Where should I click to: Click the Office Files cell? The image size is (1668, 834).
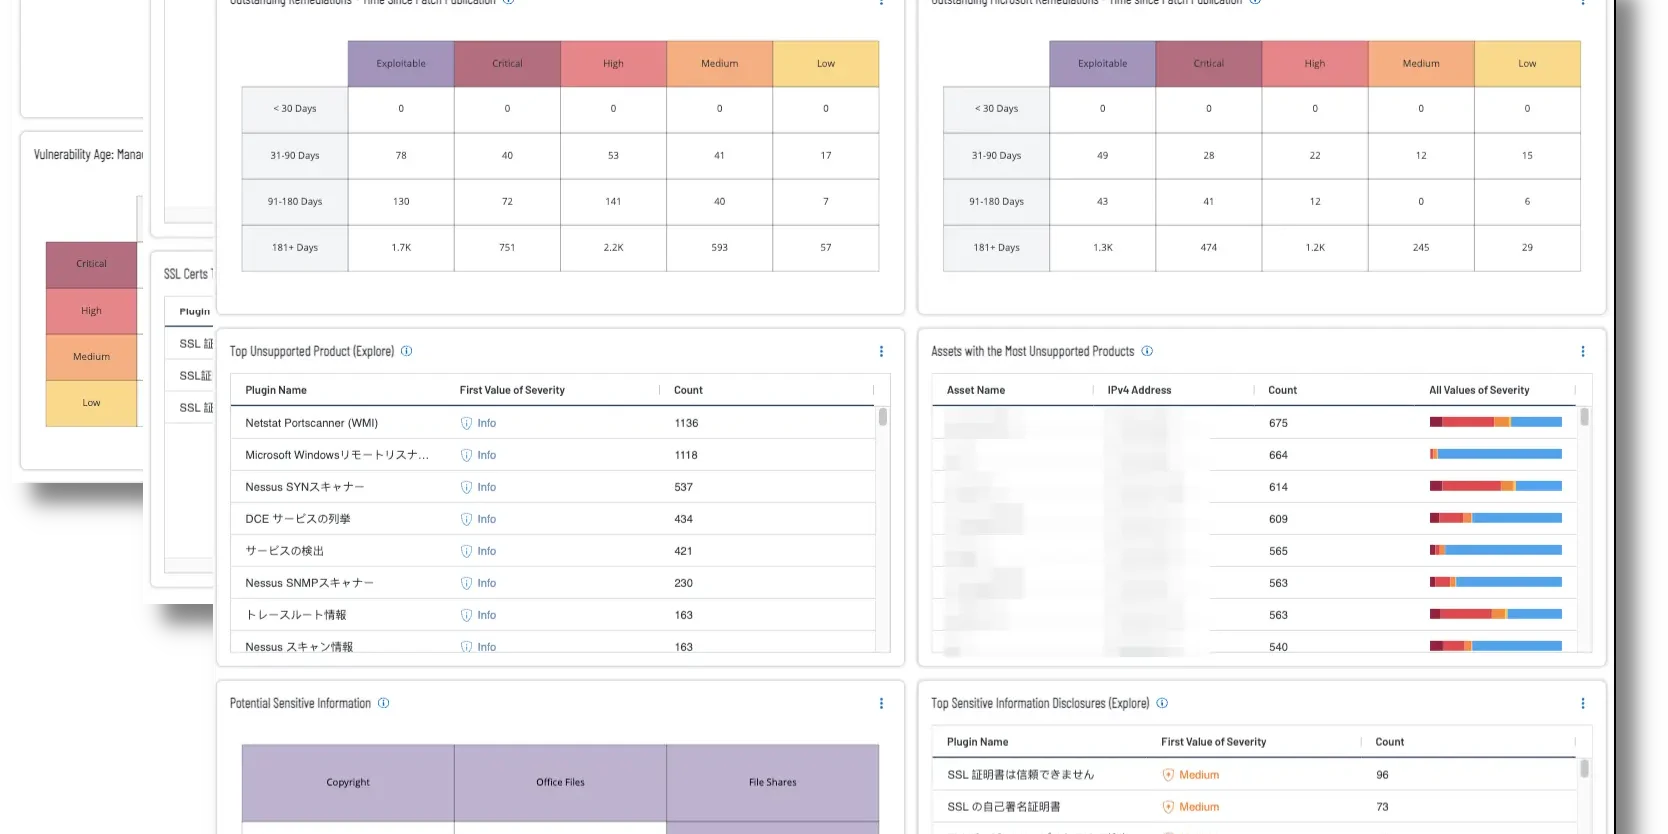coord(560,783)
